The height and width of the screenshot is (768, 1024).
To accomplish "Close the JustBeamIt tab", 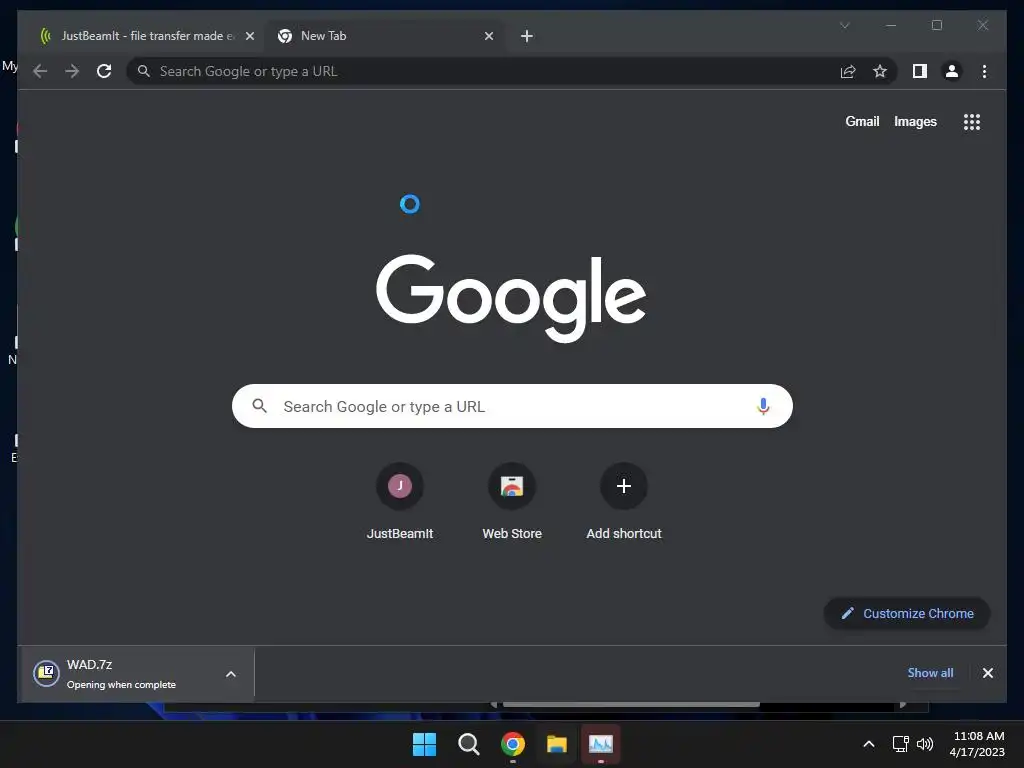I will pyautogui.click(x=249, y=36).
